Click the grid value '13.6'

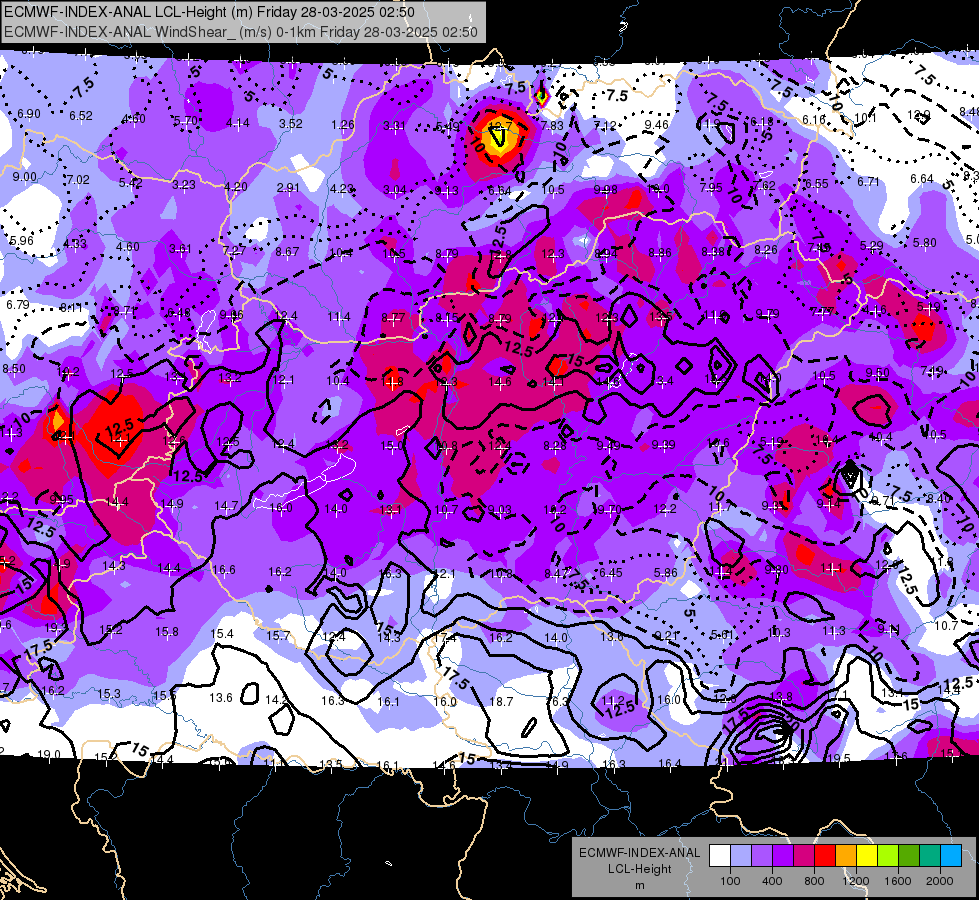tap(221, 698)
